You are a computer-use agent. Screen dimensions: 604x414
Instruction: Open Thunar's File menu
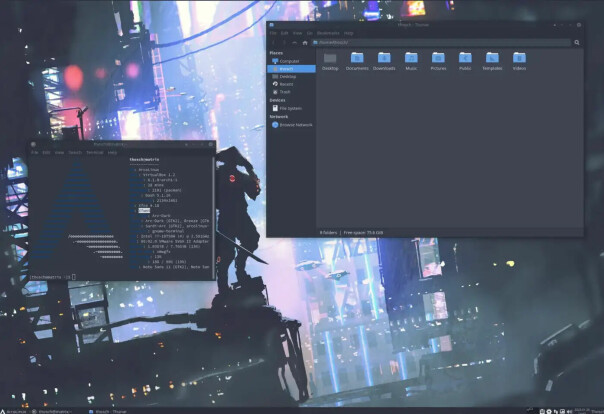273,33
